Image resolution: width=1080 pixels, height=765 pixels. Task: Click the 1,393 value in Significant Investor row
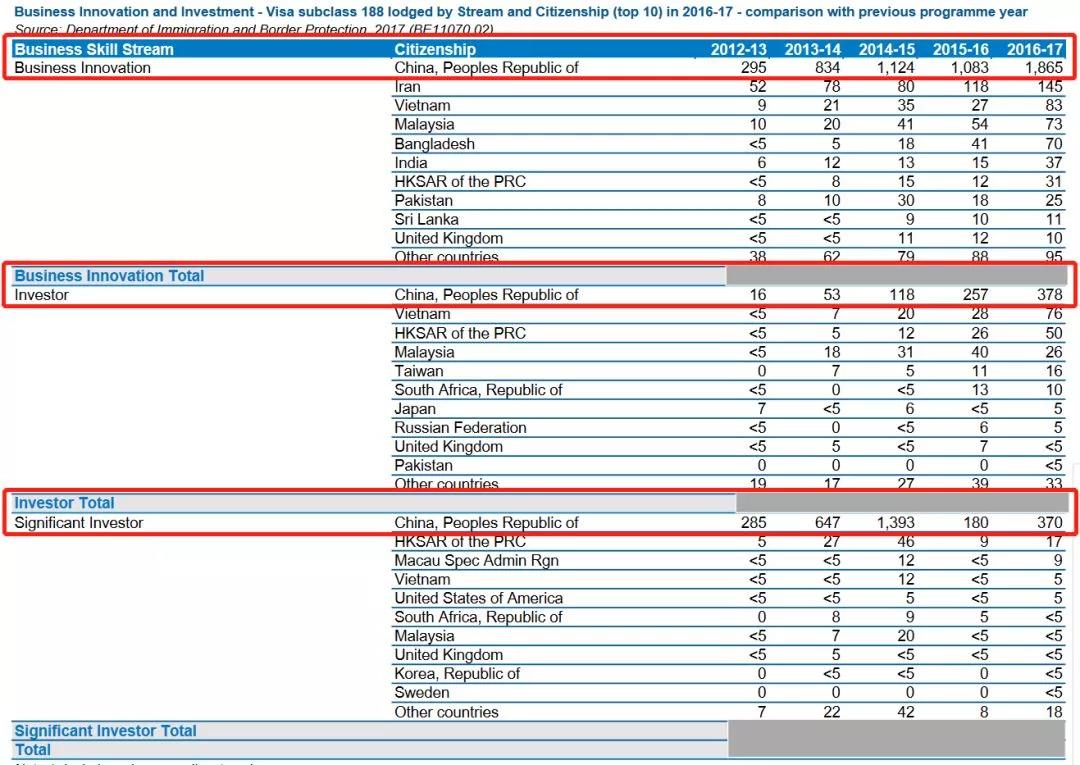pyautogui.click(x=895, y=523)
